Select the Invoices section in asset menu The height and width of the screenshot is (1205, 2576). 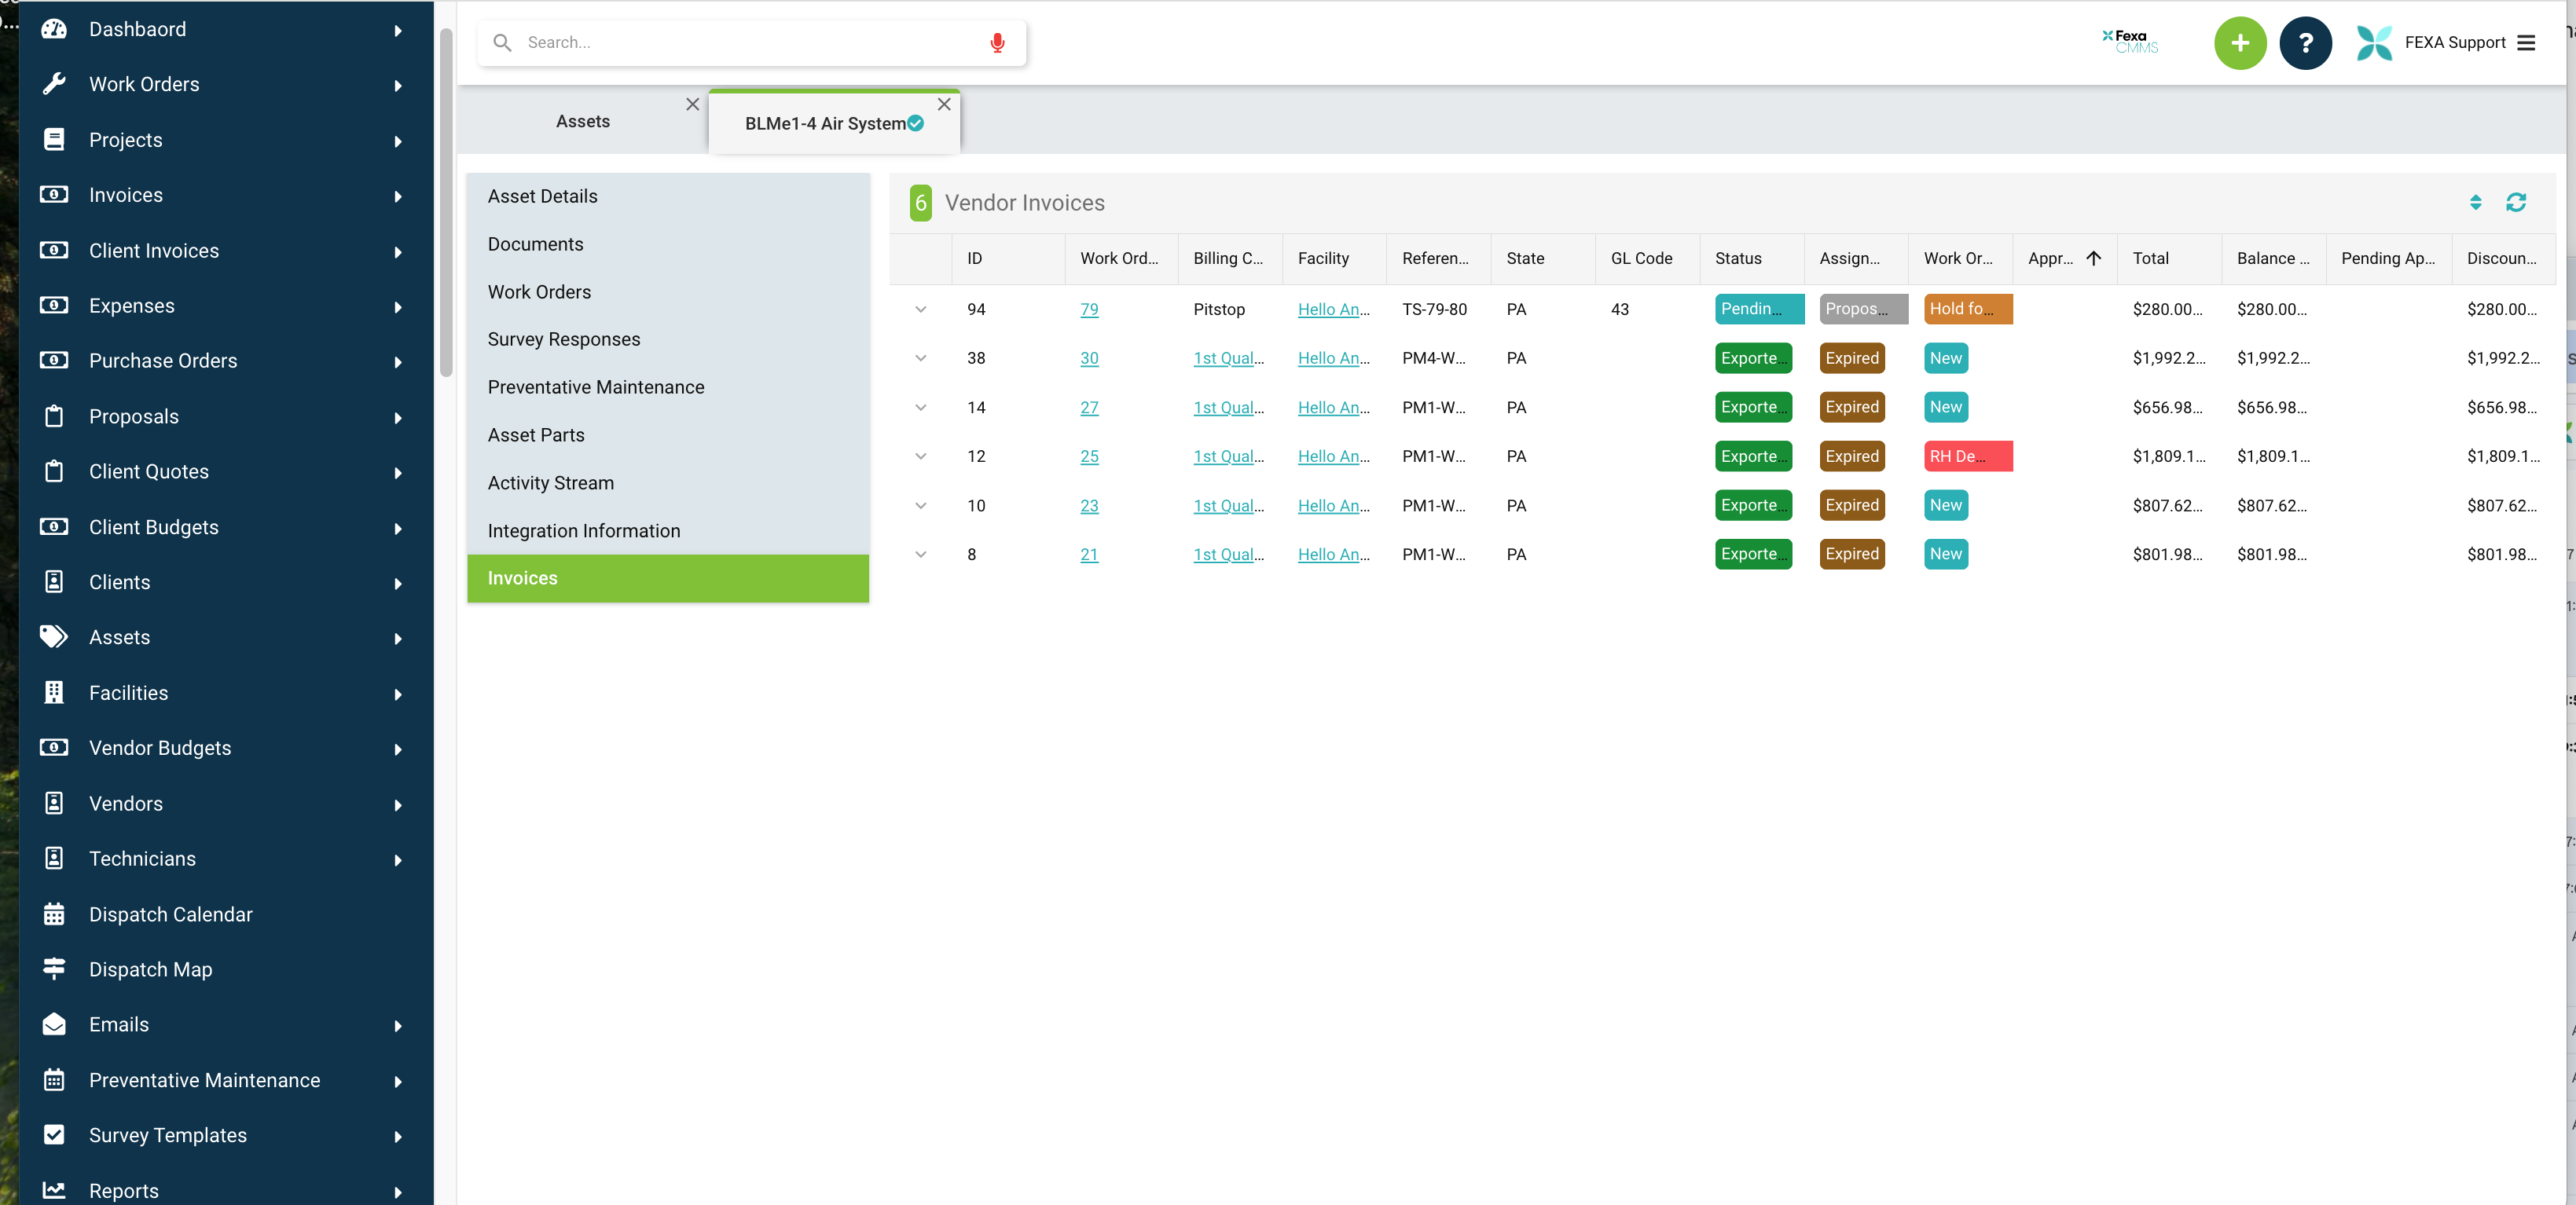coord(668,578)
